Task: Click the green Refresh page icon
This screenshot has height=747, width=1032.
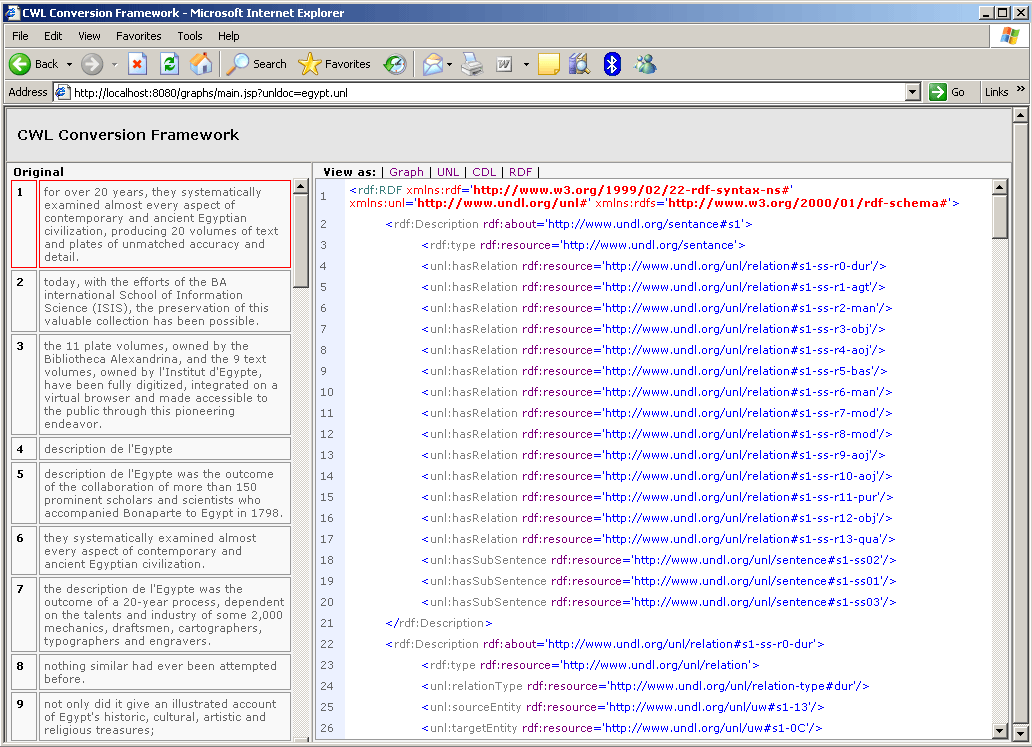Action: click(x=169, y=64)
